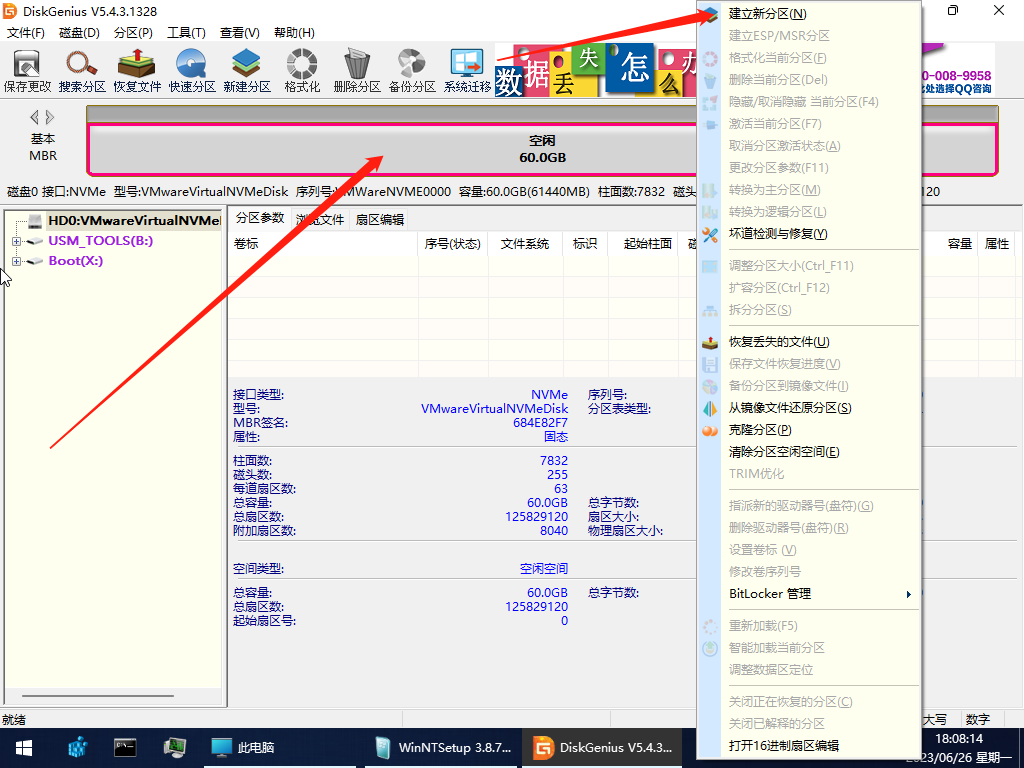The height and width of the screenshot is (768, 1024).
Task: Click the 建立新分区 icon in context menu
Action: (x=710, y=14)
